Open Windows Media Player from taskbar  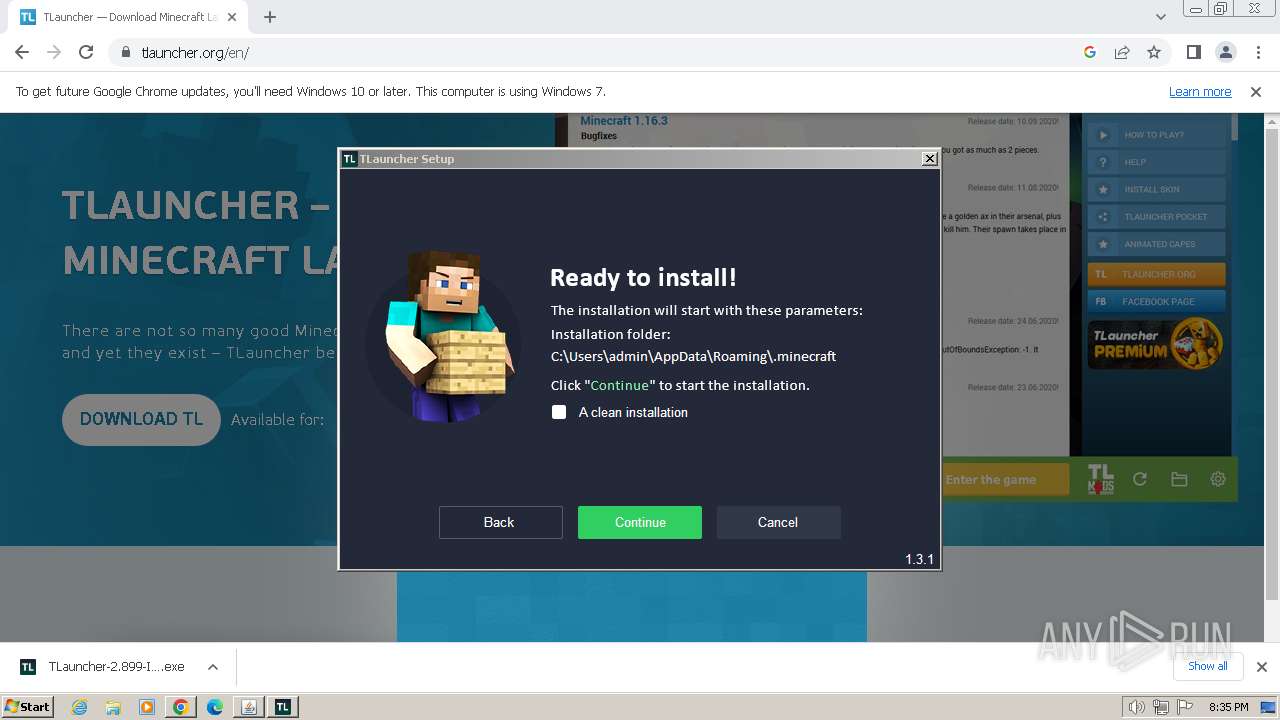[x=147, y=707]
